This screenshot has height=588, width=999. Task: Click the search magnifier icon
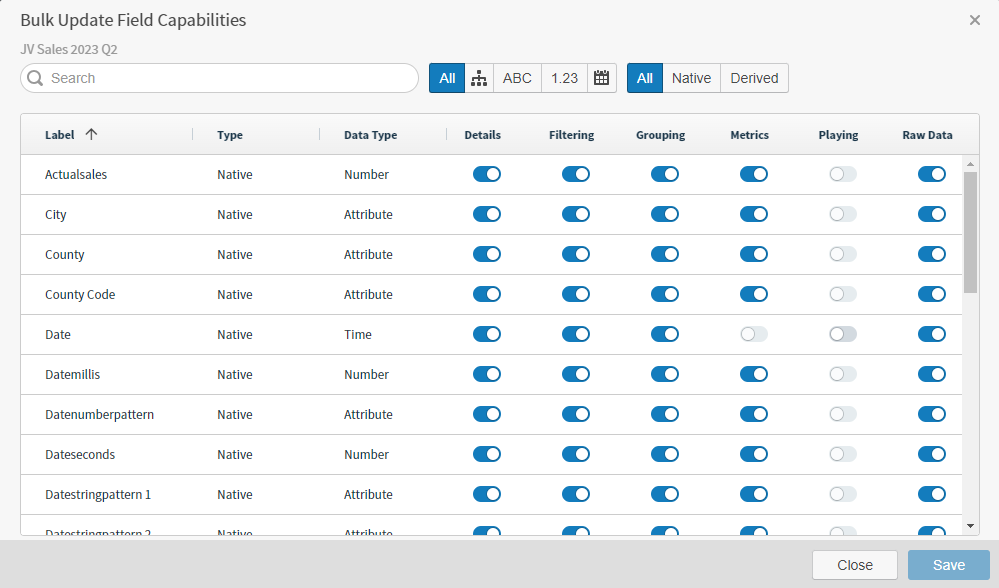34,77
